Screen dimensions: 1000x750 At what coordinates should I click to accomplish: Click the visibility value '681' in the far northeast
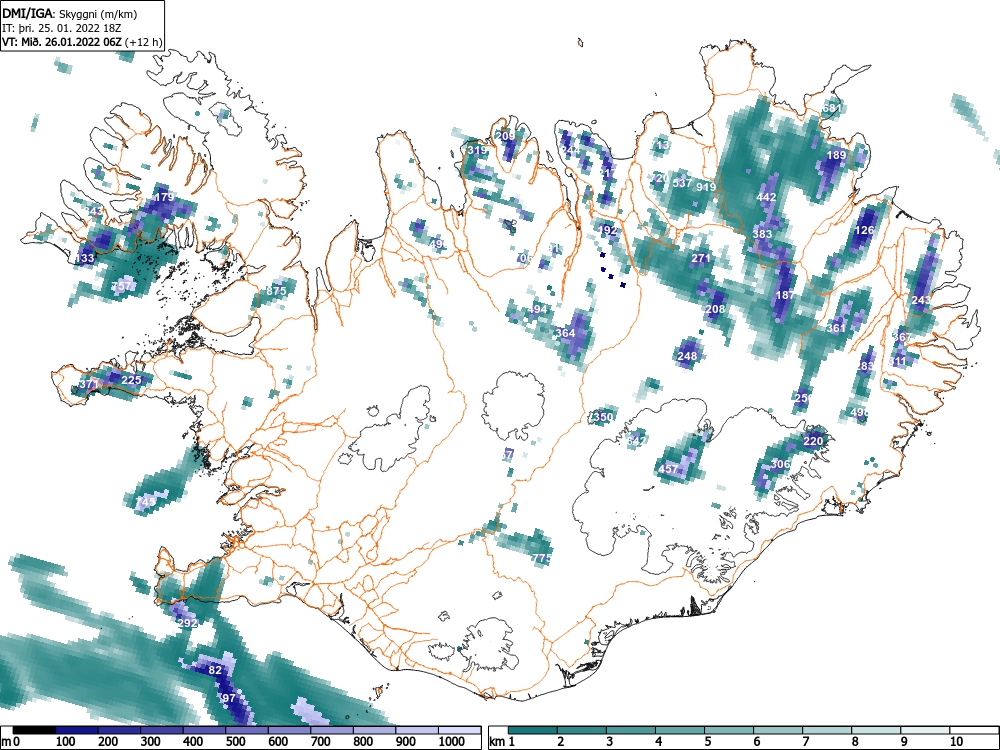(x=831, y=108)
